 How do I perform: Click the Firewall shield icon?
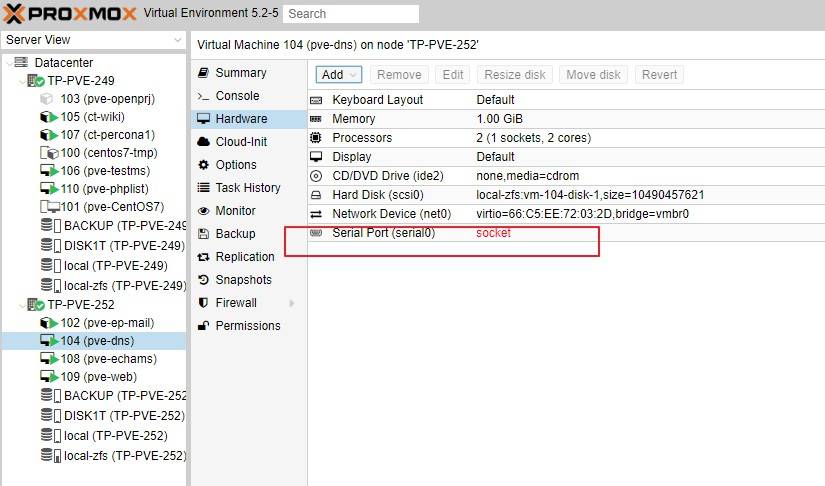tap(204, 303)
